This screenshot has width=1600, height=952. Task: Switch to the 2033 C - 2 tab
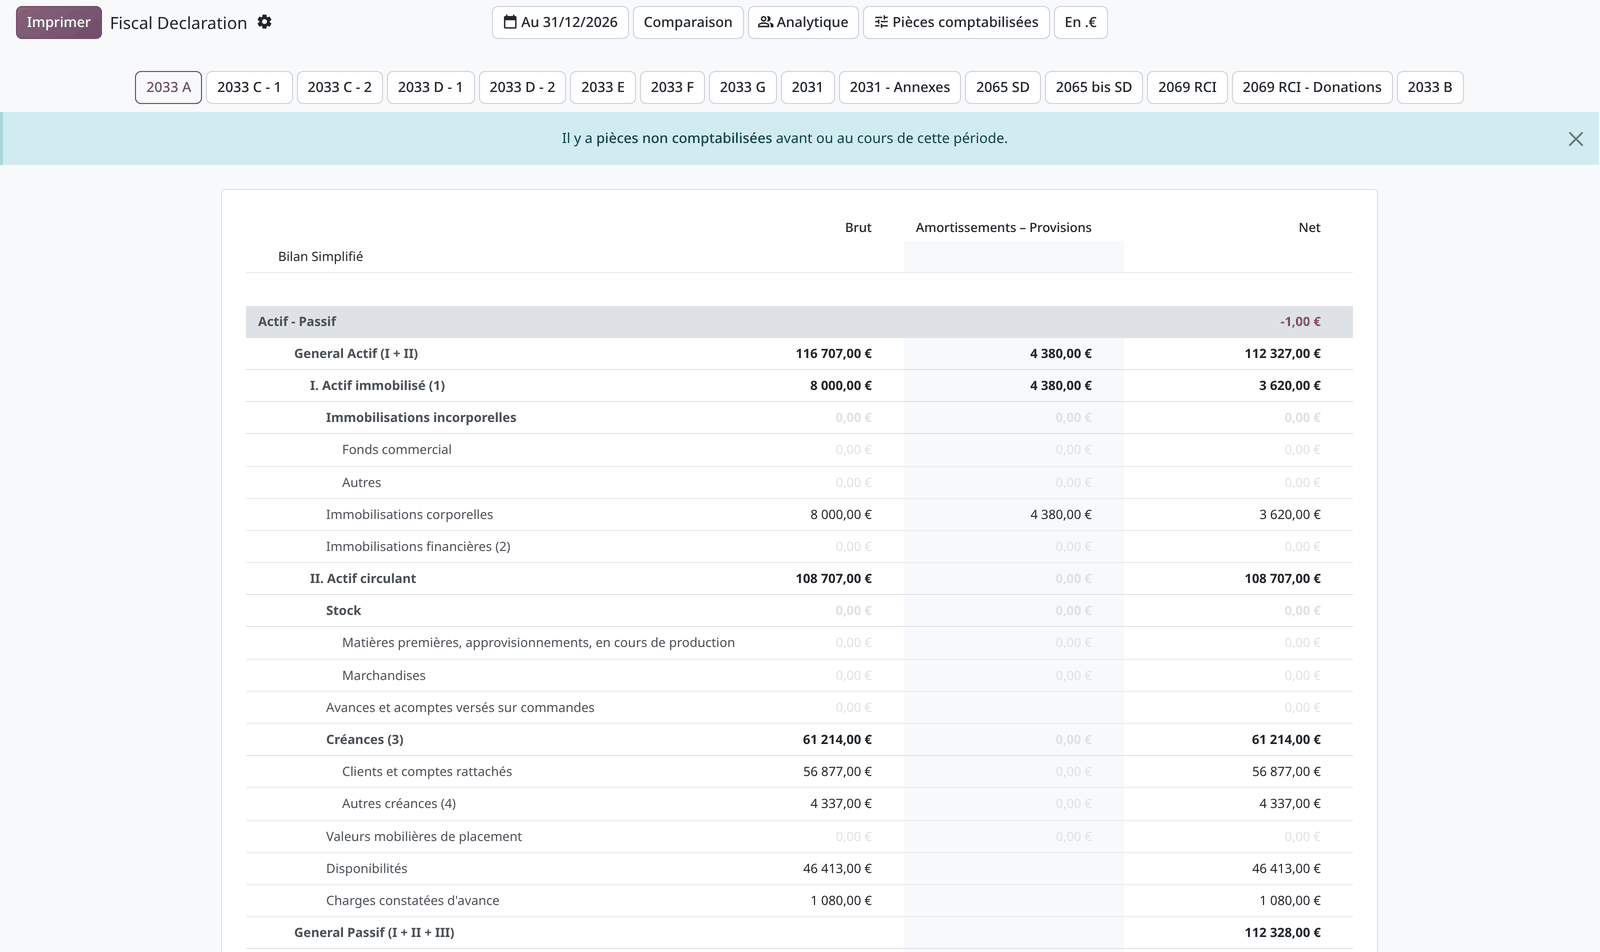pyautogui.click(x=340, y=87)
